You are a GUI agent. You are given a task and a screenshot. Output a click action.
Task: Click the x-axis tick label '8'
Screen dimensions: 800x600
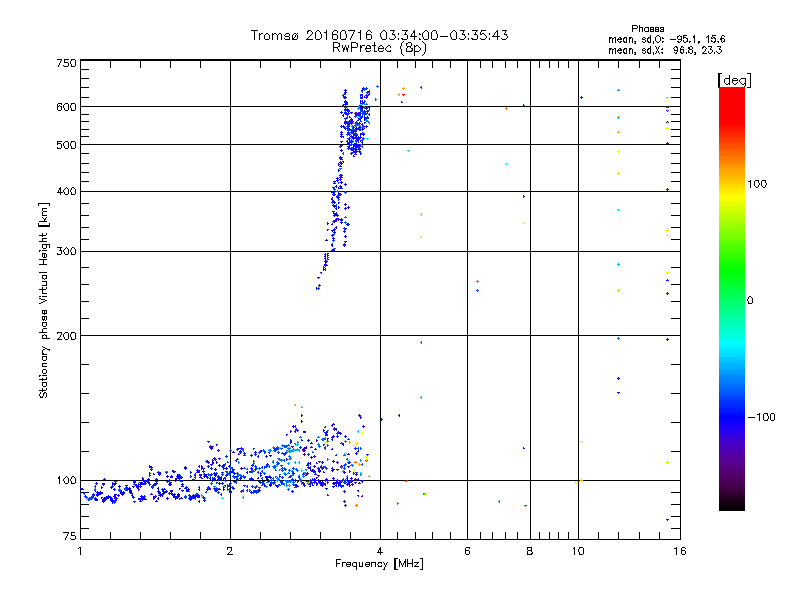pos(530,551)
